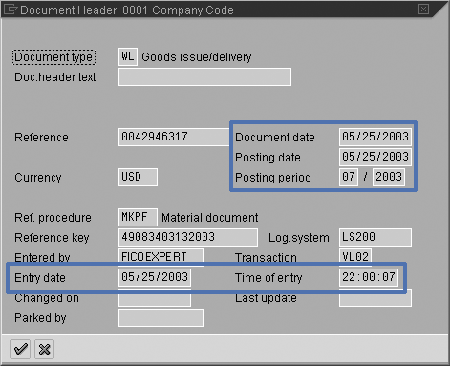Click the Reference label
Viewport: 450px width, 366px height.
(x=41, y=137)
